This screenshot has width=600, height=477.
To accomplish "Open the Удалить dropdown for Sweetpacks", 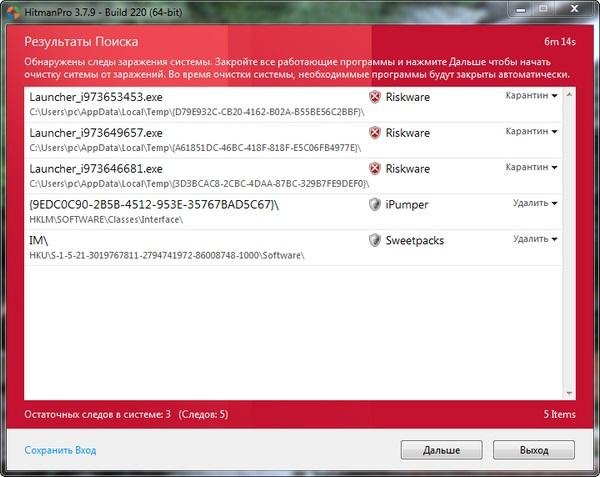I will pos(535,239).
